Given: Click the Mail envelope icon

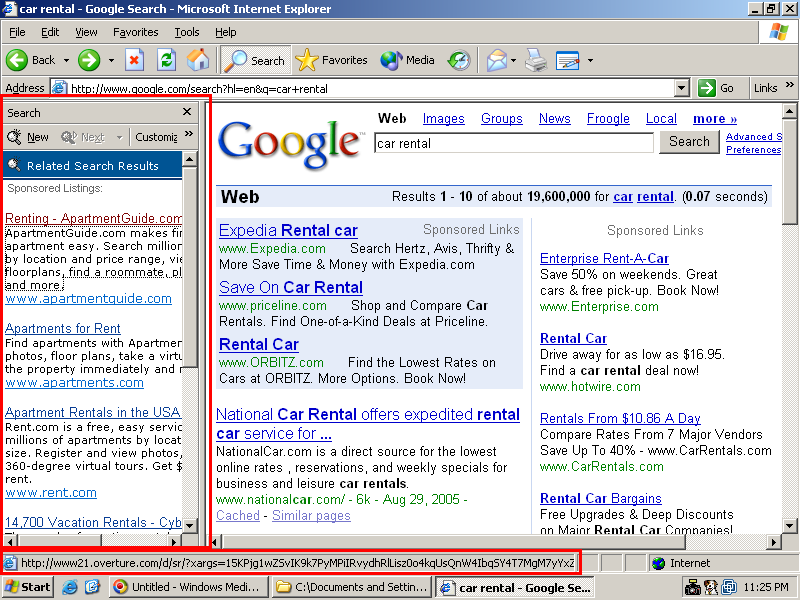Looking at the screenshot, I should 496,60.
